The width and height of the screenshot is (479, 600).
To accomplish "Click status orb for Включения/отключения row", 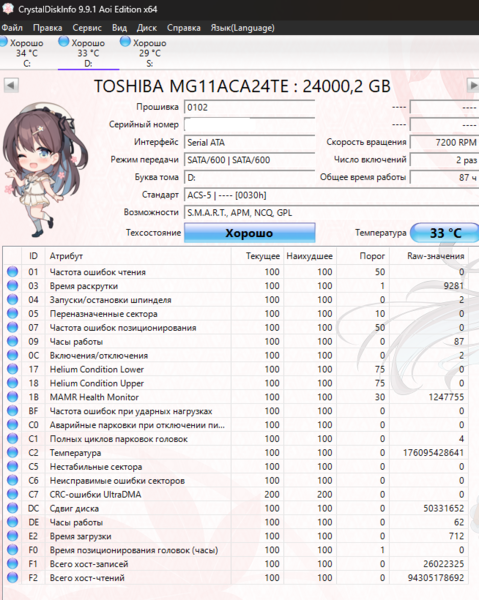I will 13,355.
